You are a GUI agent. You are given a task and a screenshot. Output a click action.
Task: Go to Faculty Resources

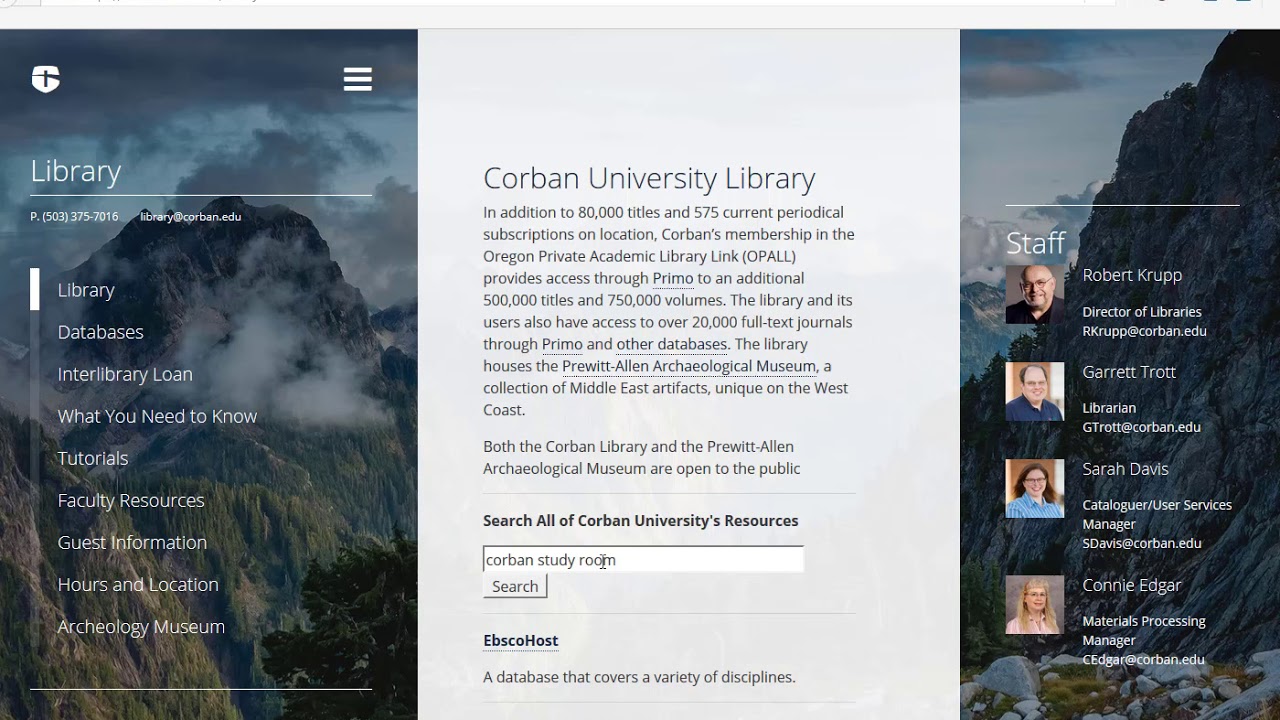131,500
